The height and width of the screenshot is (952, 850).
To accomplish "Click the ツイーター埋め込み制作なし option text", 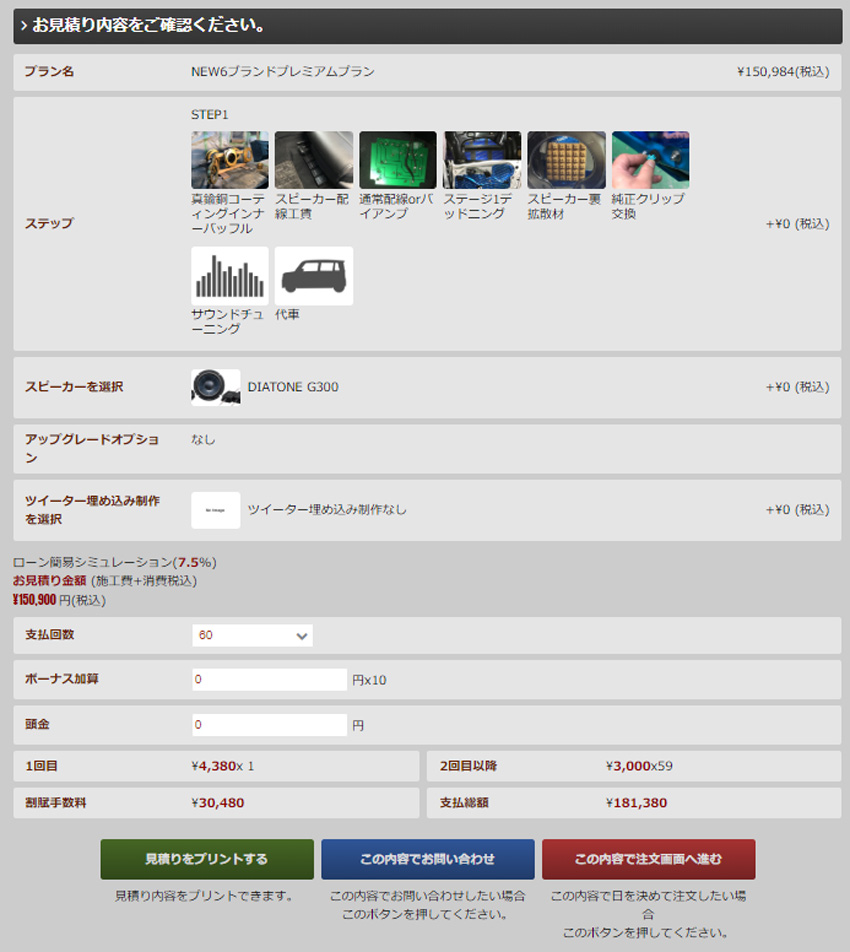I will 327,509.
